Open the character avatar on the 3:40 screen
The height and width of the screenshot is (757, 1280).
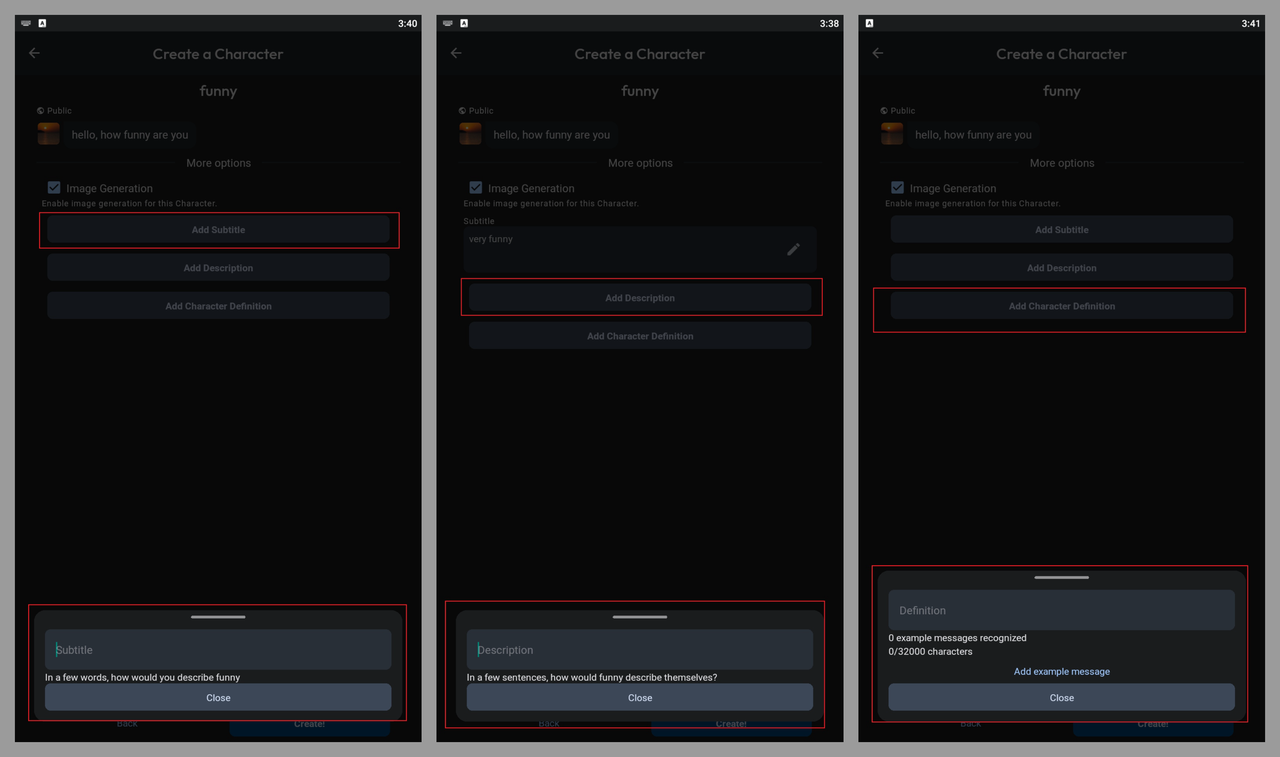(x=48, y=134)
